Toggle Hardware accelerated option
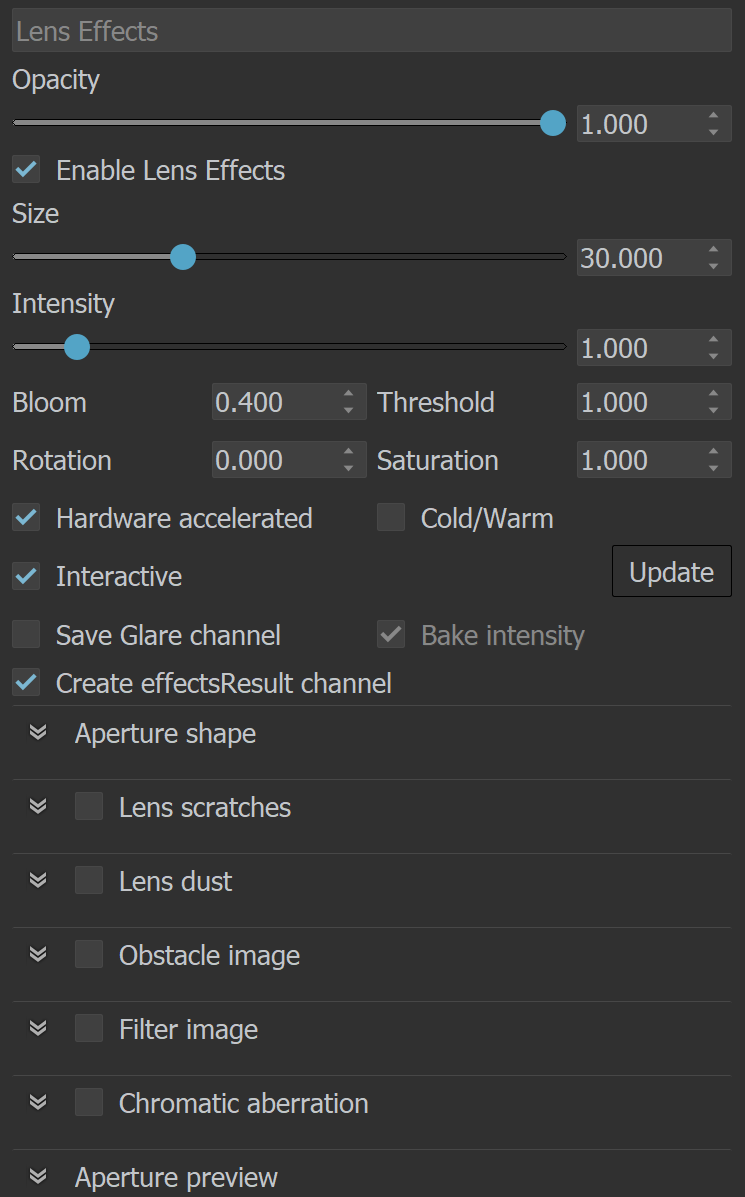 point(26,518)
